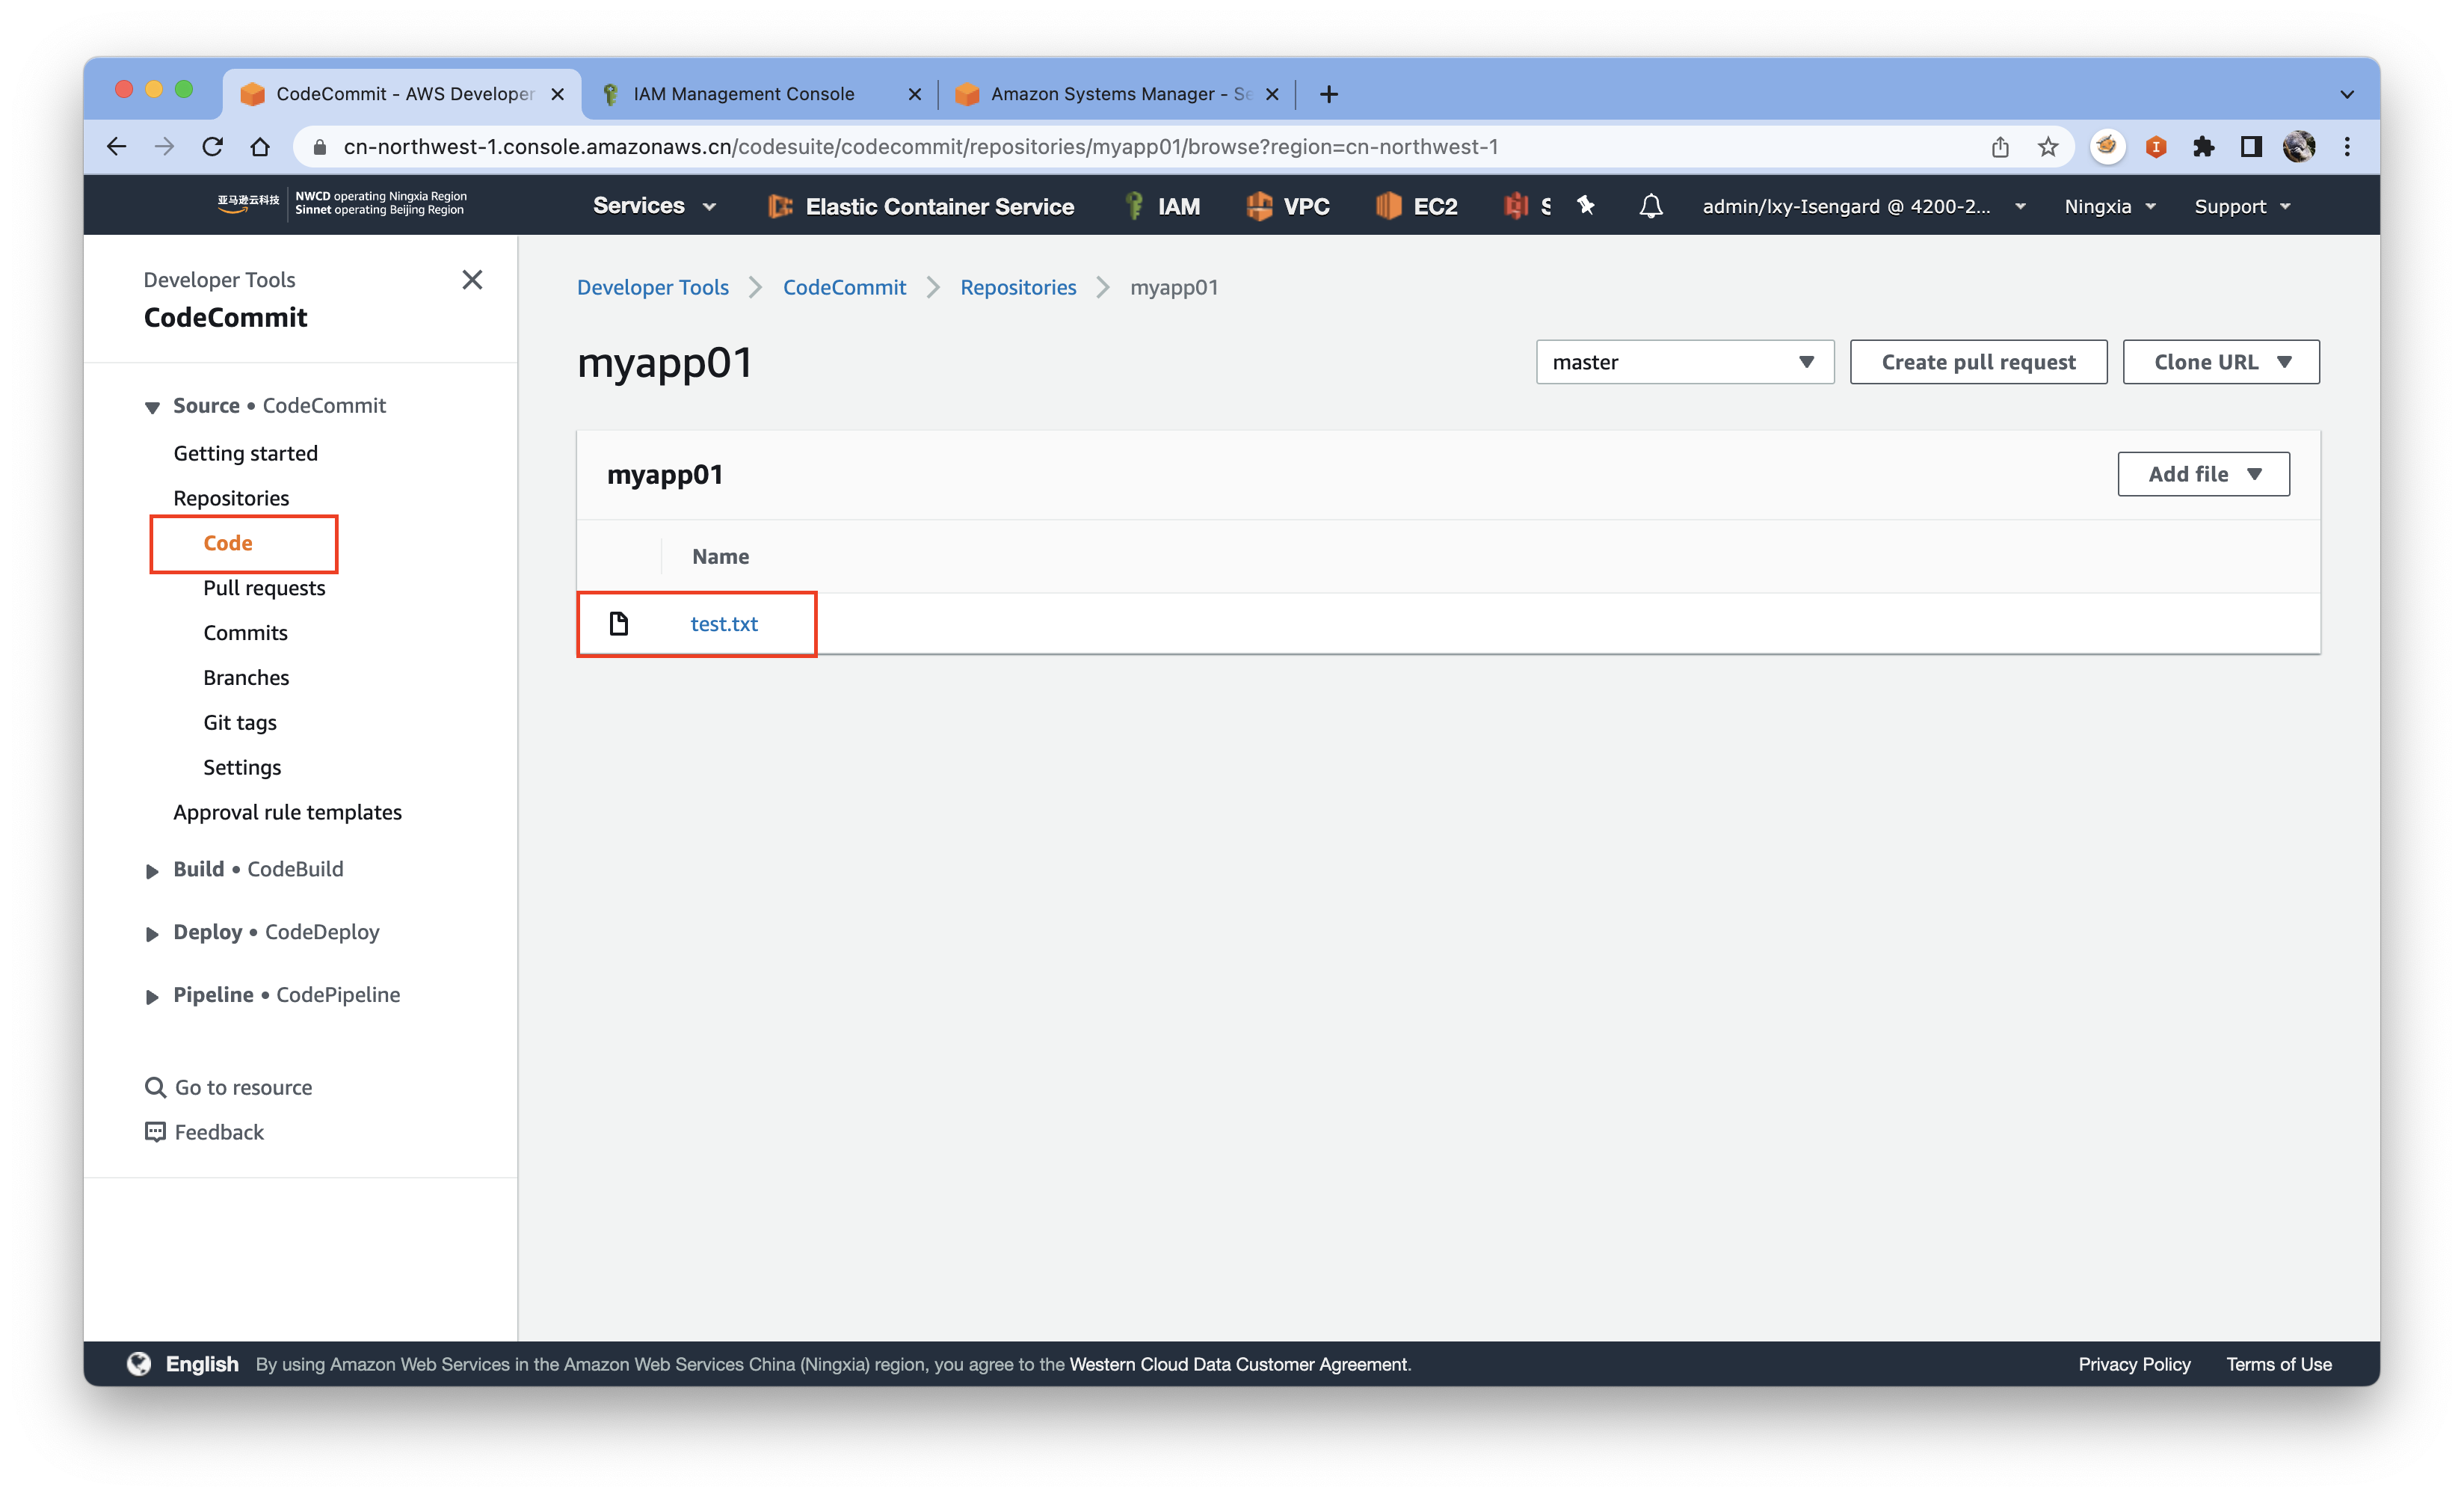Viewport: 2464px width, 1497px height.
Task: Open the IAM service shortcut
Action: point(1163,206)
